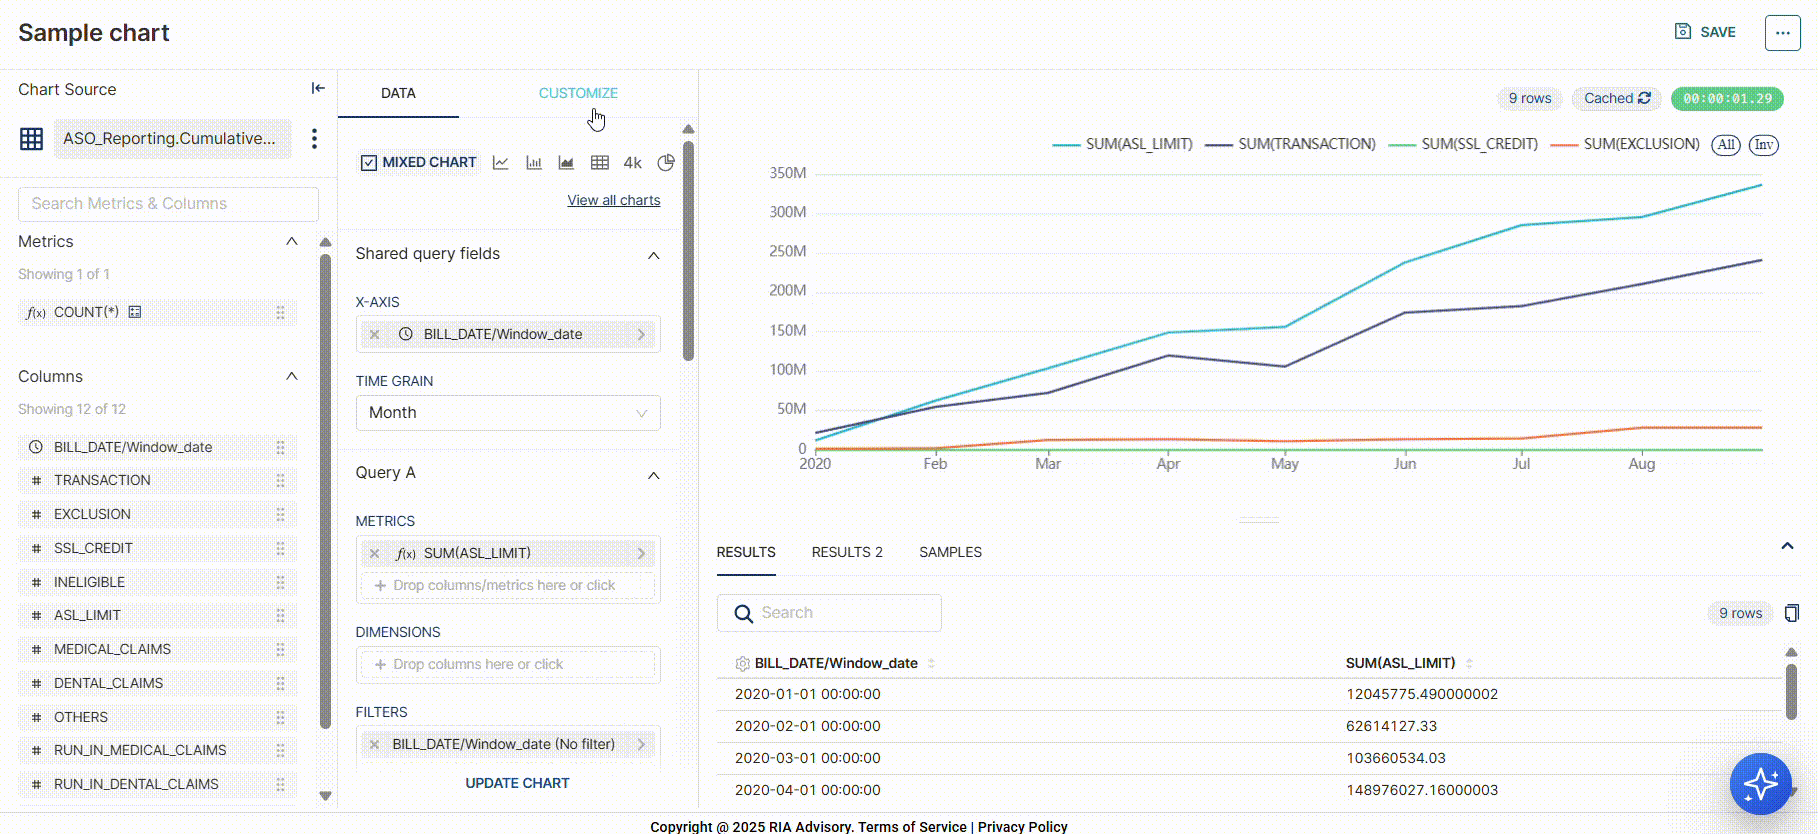
Task: Open the Results 2 tab
Action: 847,552
